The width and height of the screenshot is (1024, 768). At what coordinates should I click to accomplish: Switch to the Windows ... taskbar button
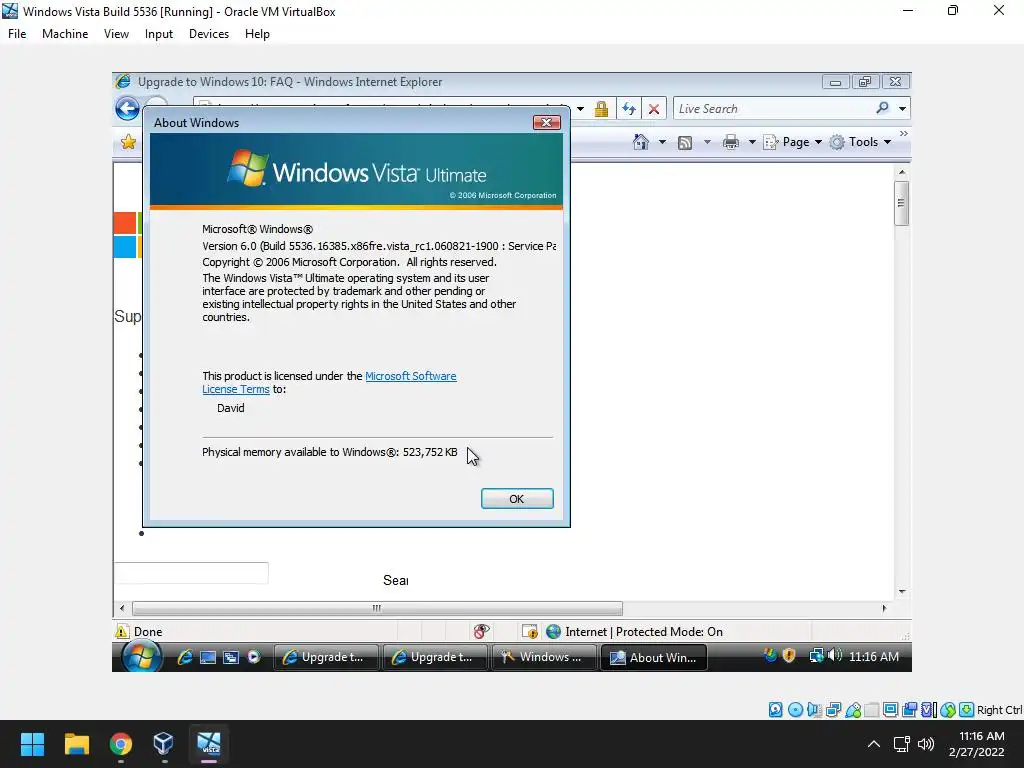coord(543,657)
